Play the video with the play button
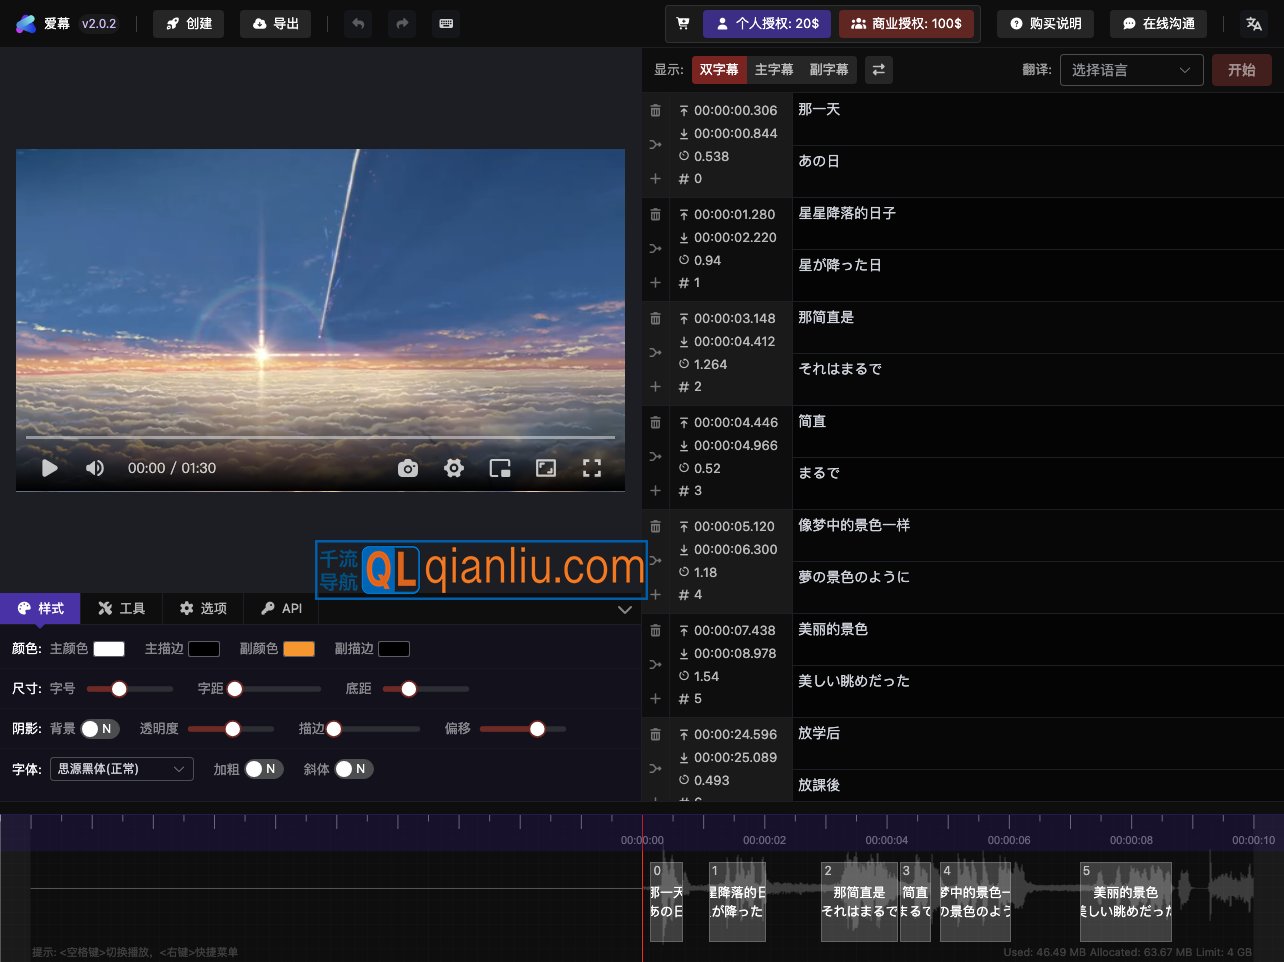 49,467
